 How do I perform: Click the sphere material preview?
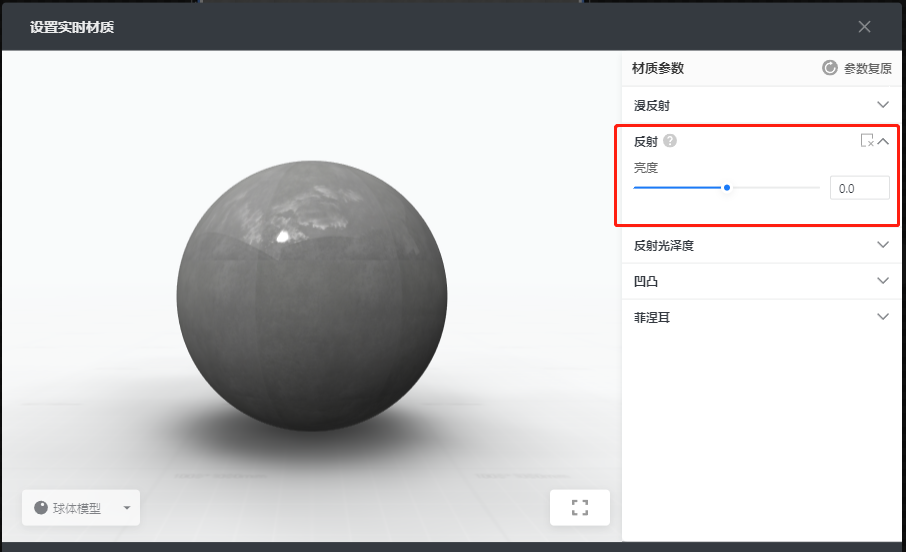pos(312,296)
